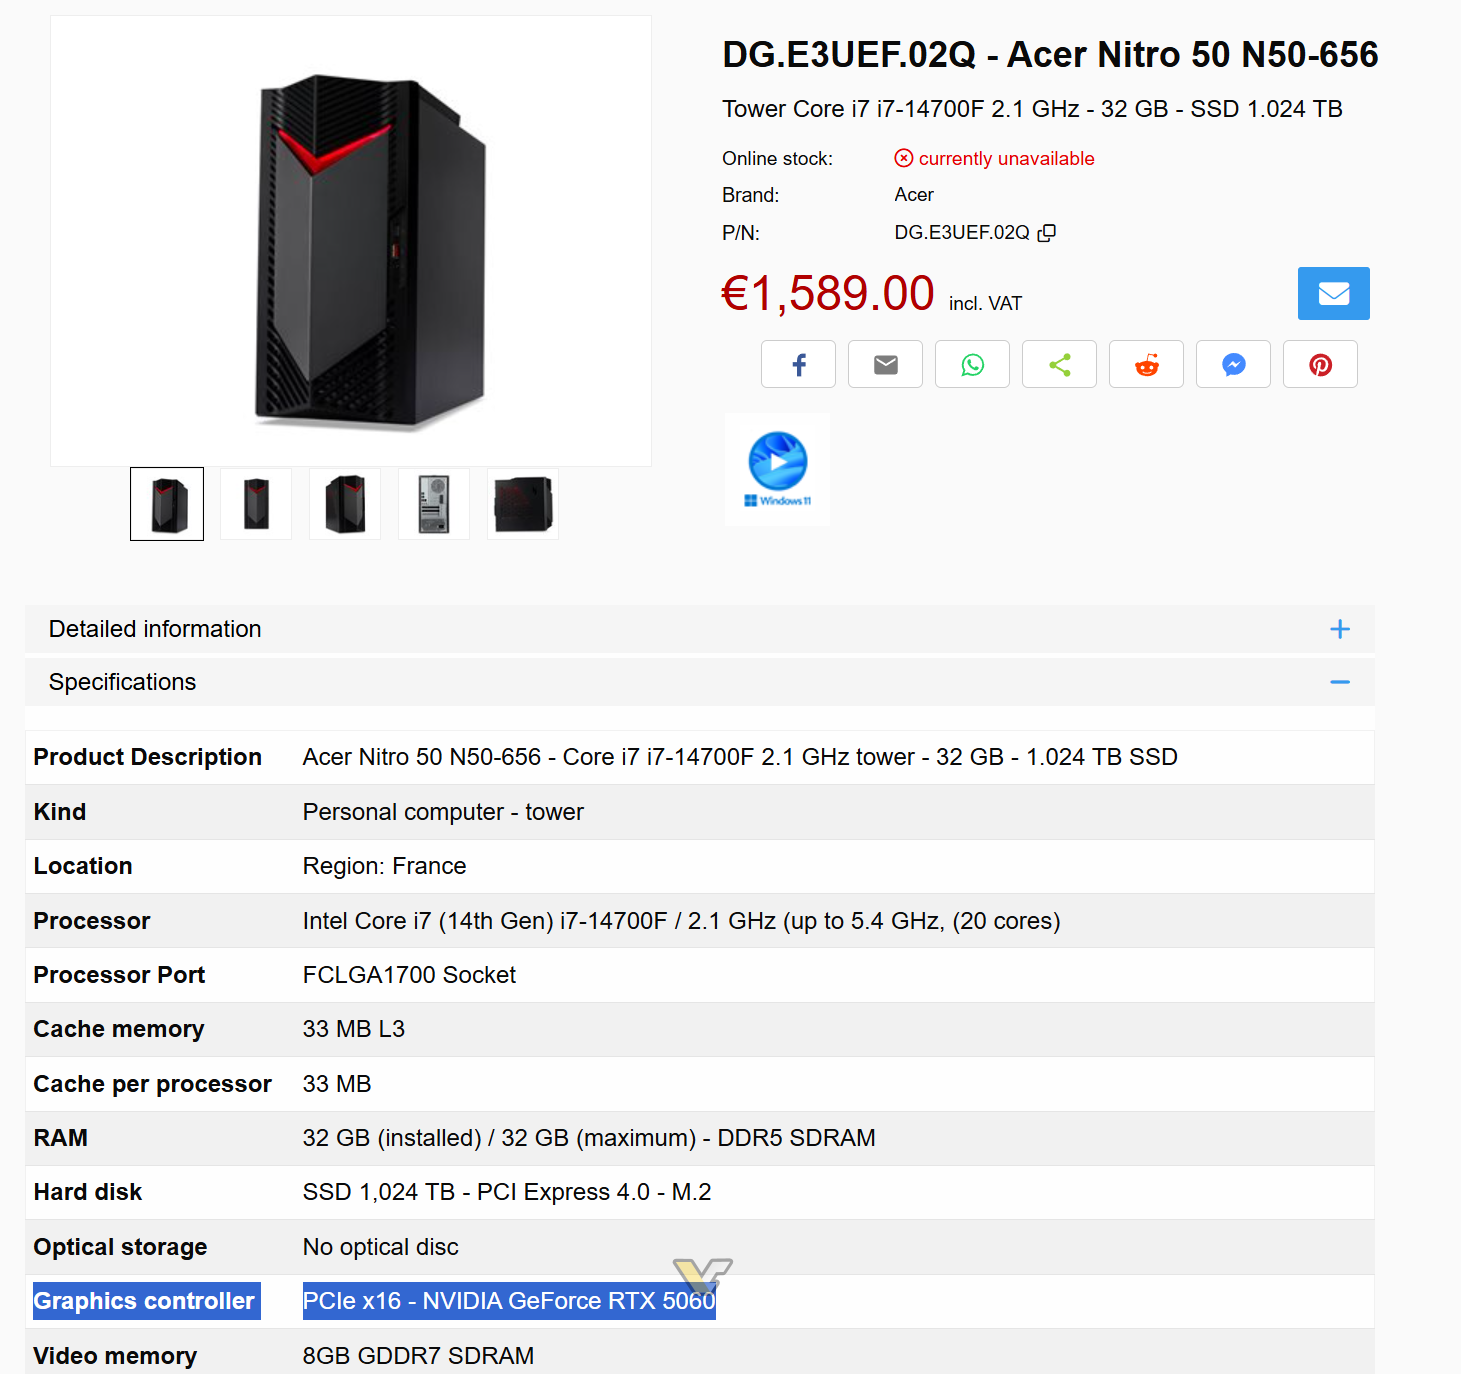This screenshot has width=1461, height=1374.
Task: Share product on WhatsApp
Action: pyautogui.click(x=972, y=364)
